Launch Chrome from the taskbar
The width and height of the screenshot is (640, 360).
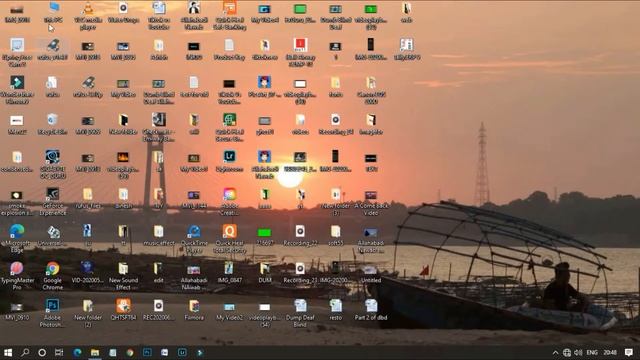130,353
